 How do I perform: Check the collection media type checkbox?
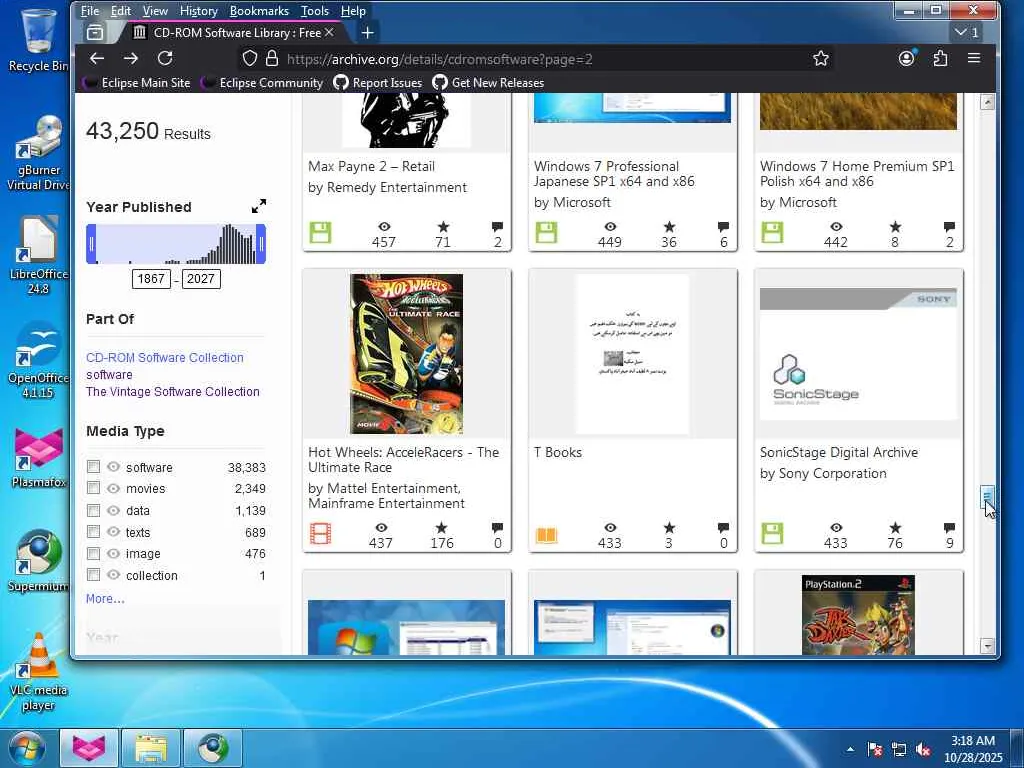click(x=93, y=575)
